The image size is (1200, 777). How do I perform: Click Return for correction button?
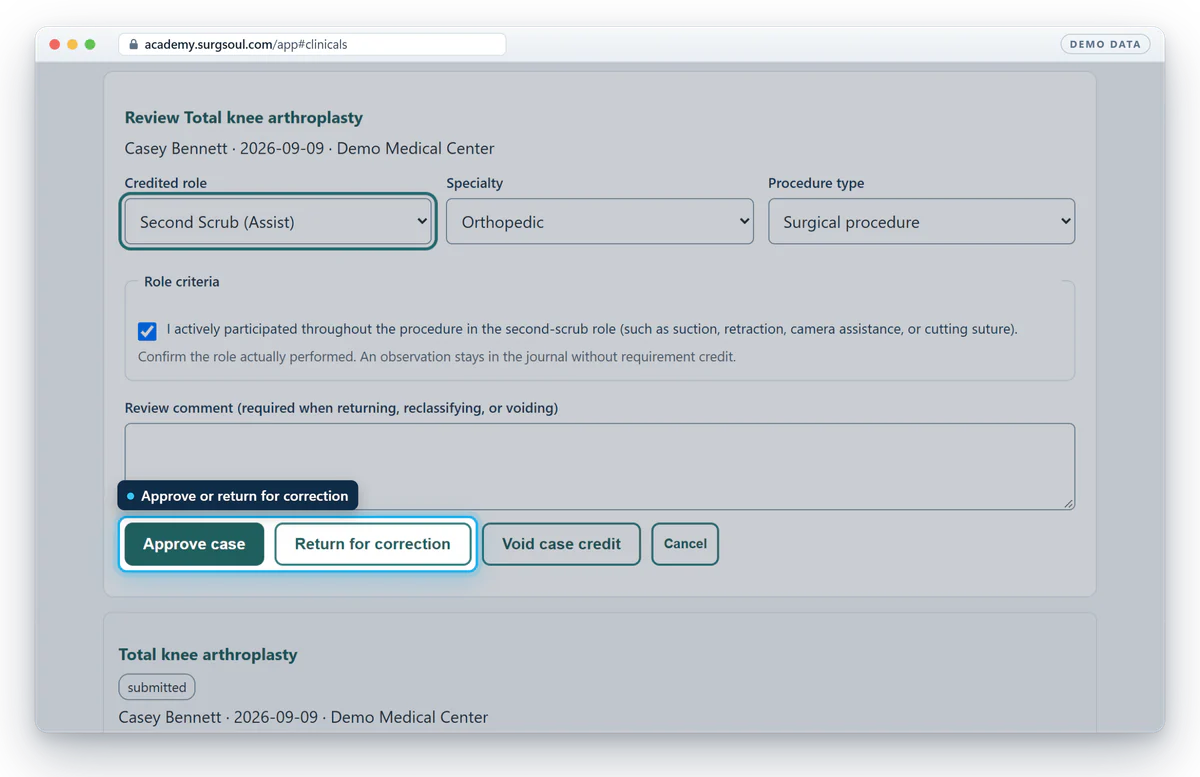point(372,544)
